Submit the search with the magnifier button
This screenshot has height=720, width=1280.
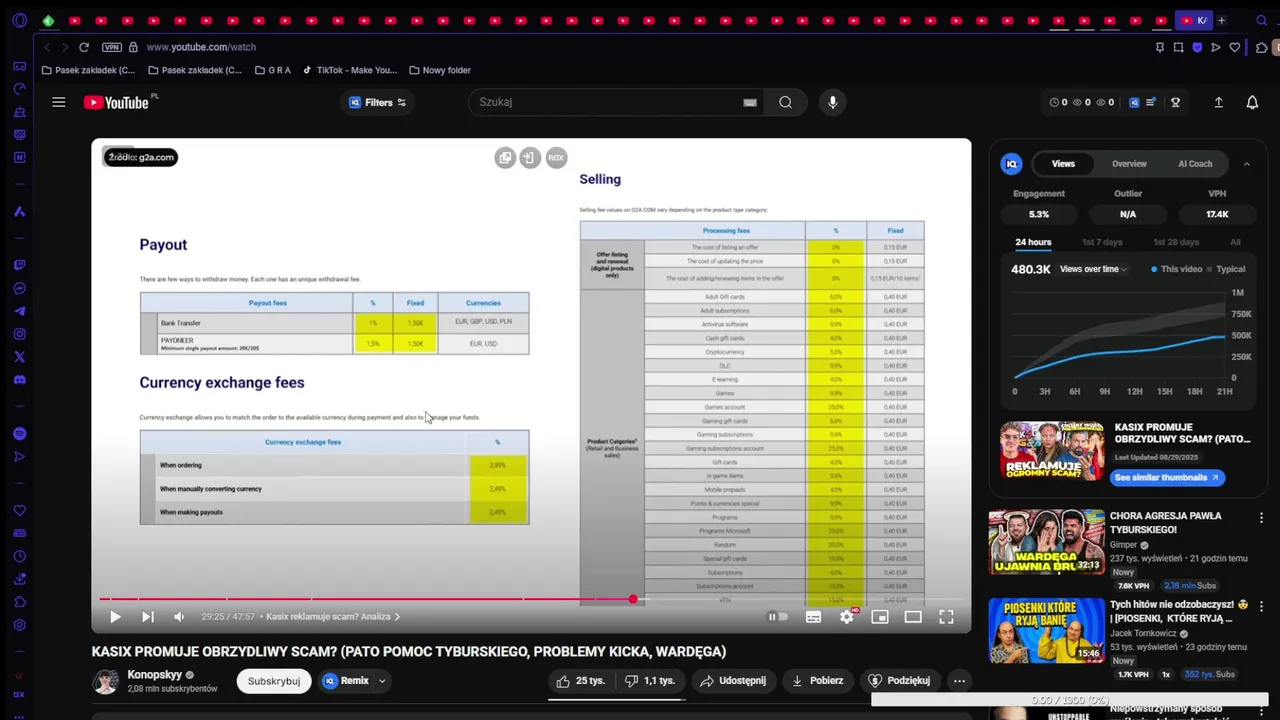tap(785, 102)
